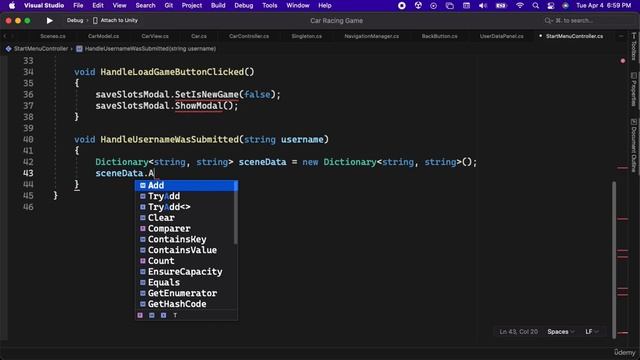The image size is (640, 360).
Task: Click the editor vertical scrollbar thumb
Action: click(x=614, y=259)
